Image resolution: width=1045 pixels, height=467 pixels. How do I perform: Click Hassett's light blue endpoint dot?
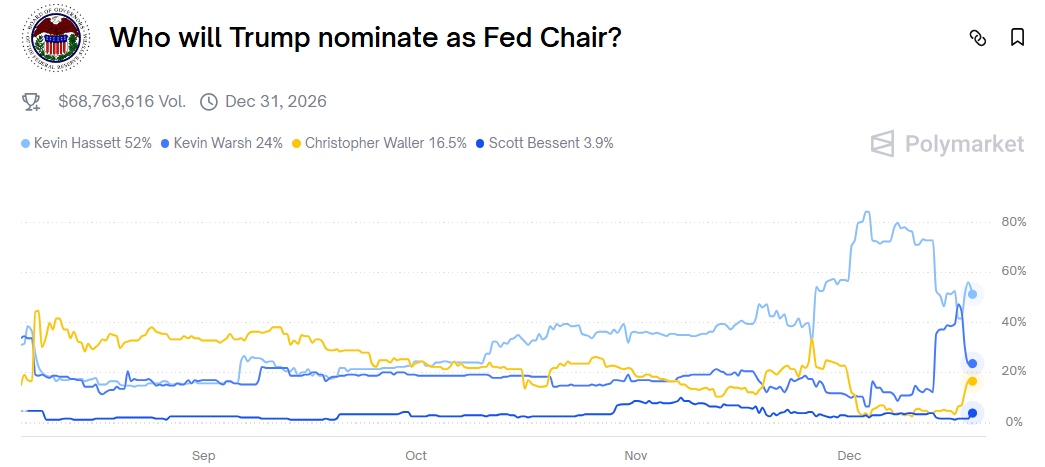pos(972,294)
